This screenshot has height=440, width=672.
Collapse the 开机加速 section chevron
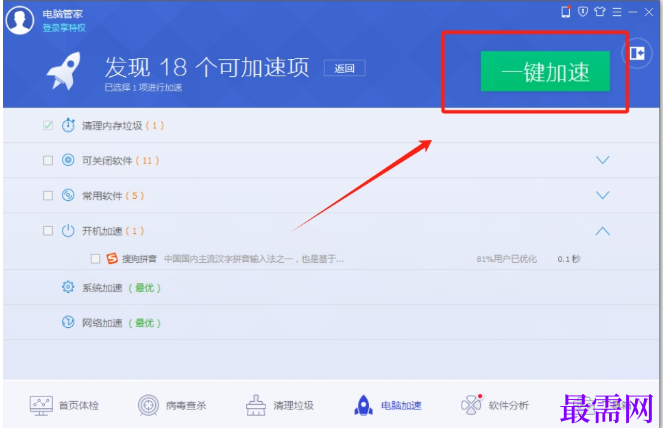coord(603,231)
